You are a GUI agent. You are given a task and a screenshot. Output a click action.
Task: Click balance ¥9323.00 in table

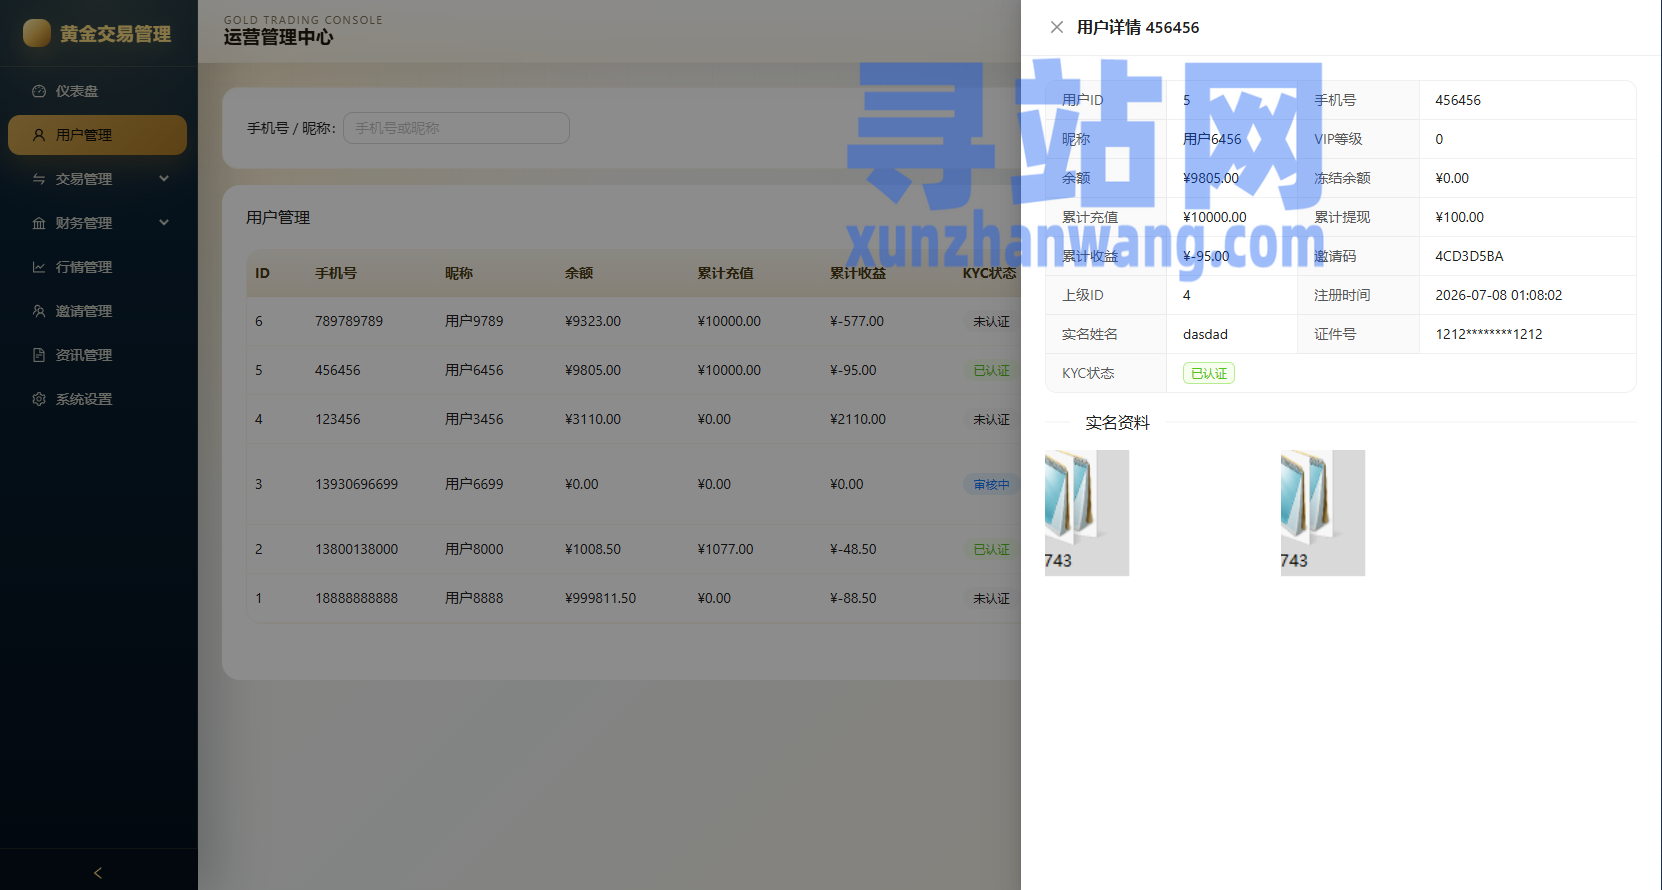tap(593, 321)
